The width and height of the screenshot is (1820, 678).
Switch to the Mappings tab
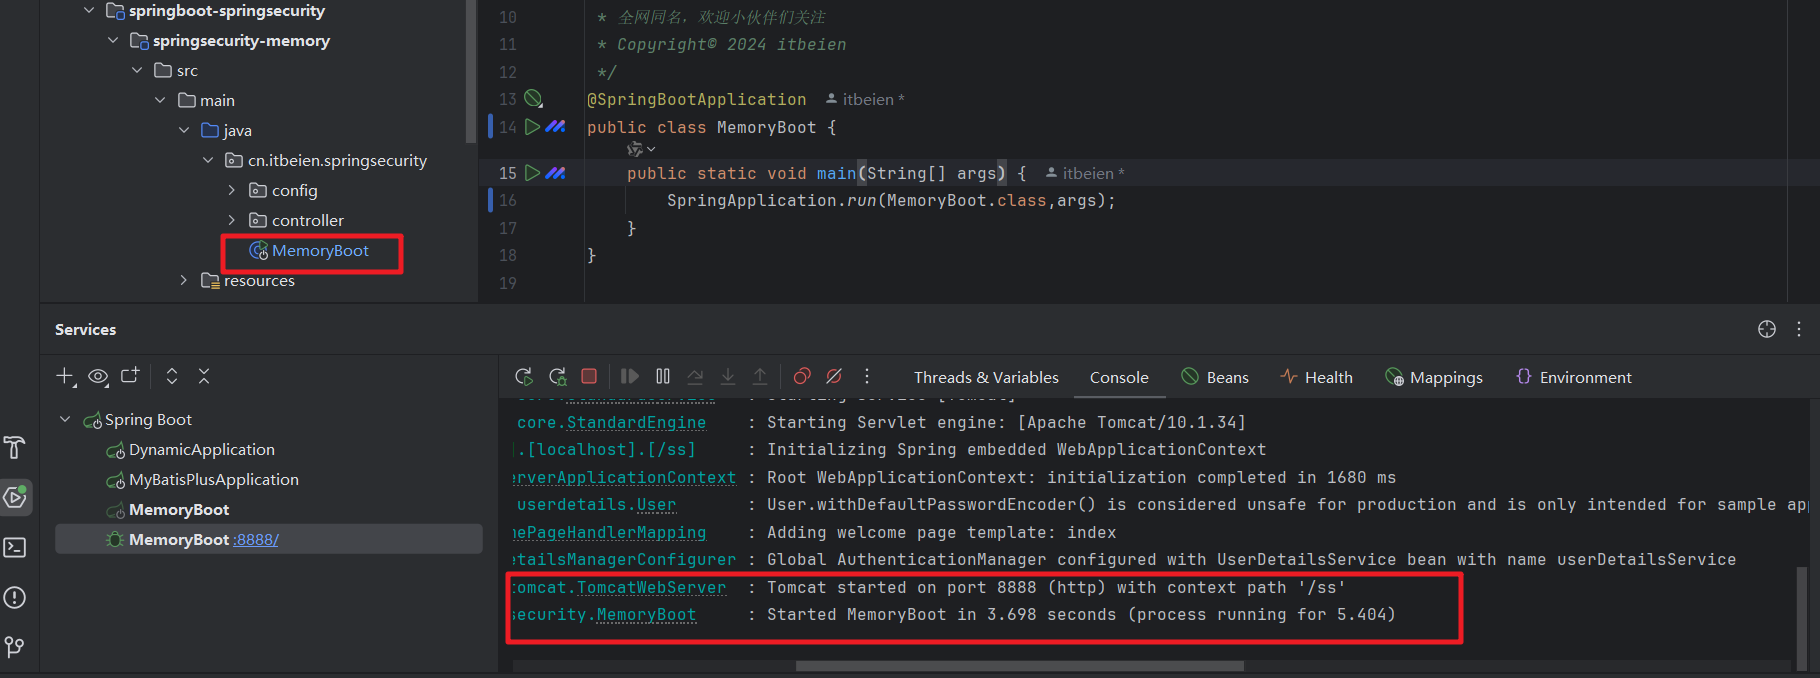[x=1434, y=377]
